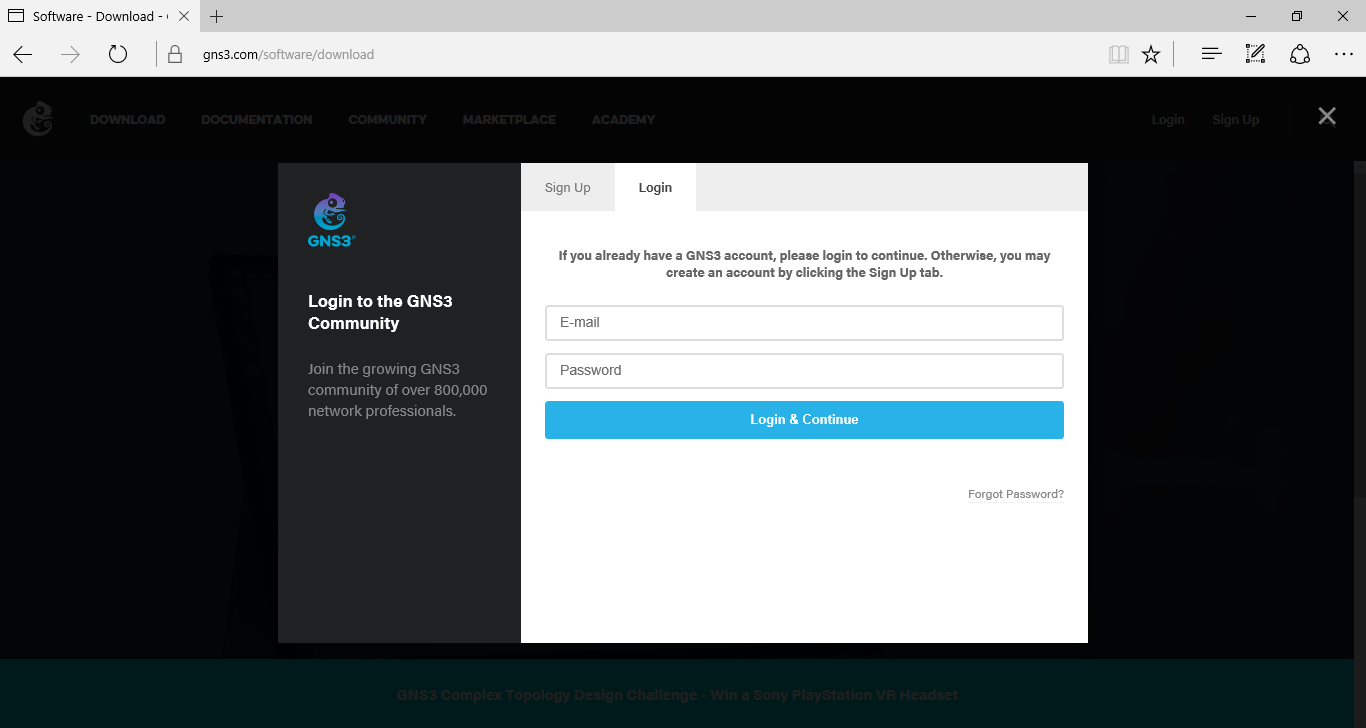Dismiss the login dialog with the X
This screenshot has width=1366, height=728.
(1327, 115)
